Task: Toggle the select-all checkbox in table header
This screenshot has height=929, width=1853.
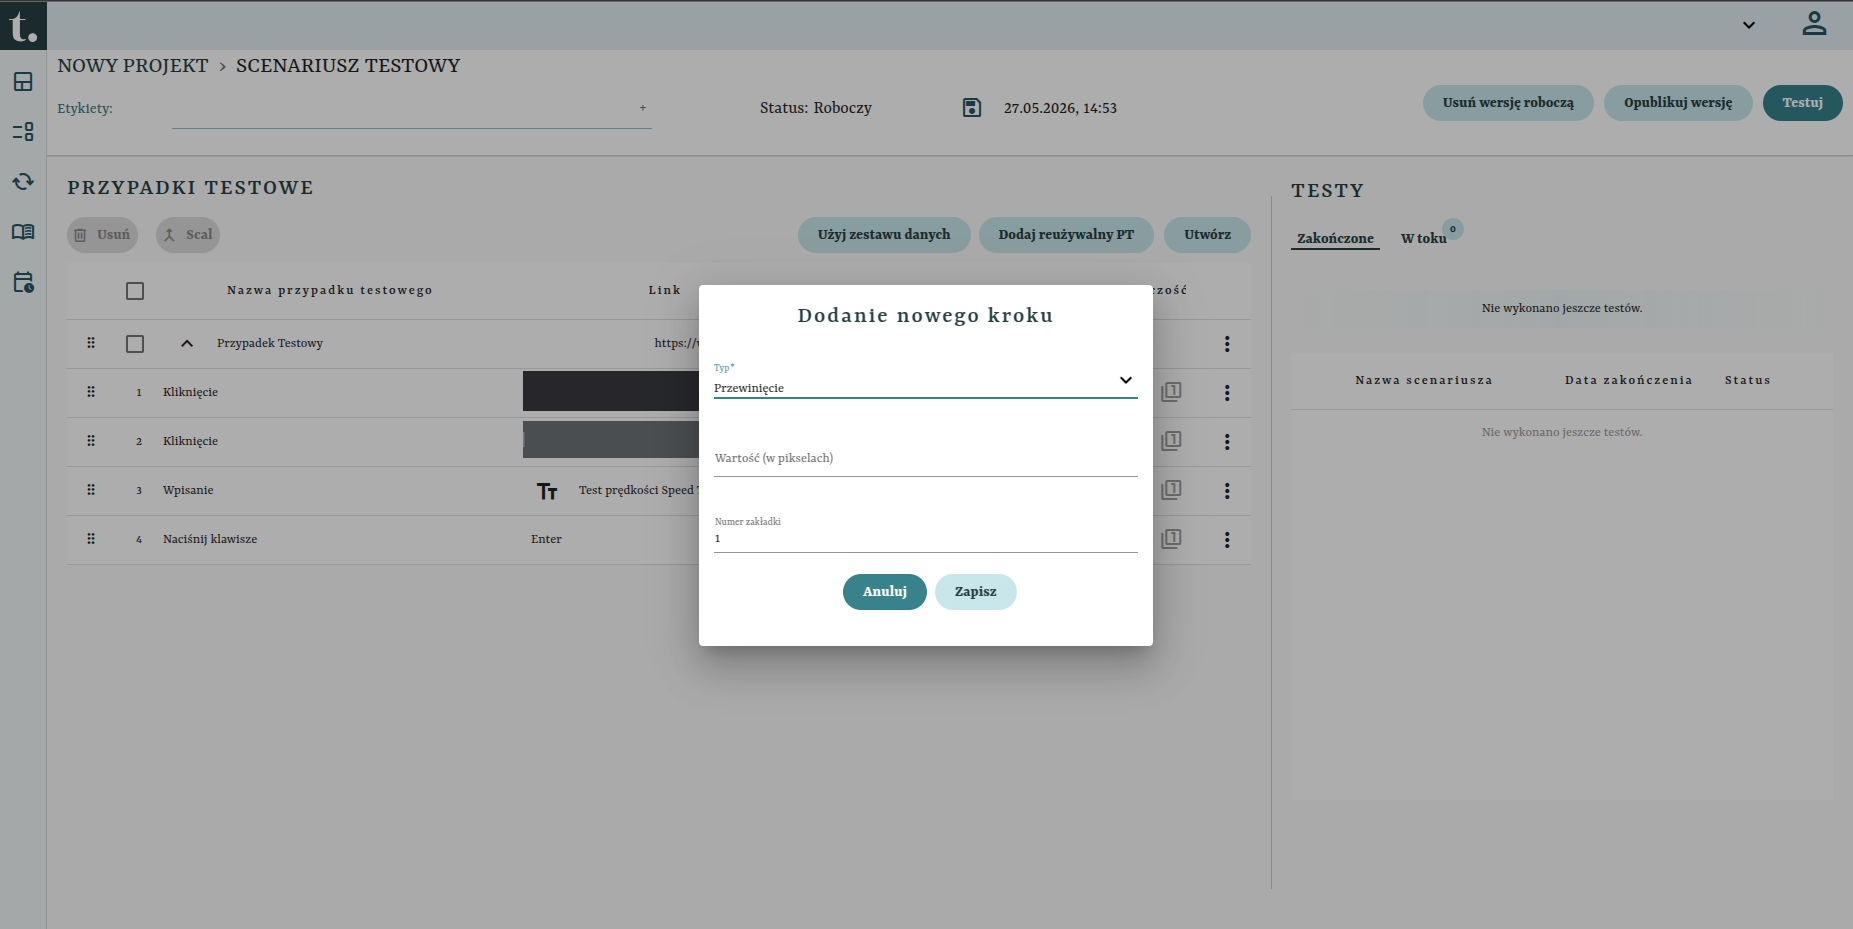Action: pyautogui.click(x=135, y=291)
